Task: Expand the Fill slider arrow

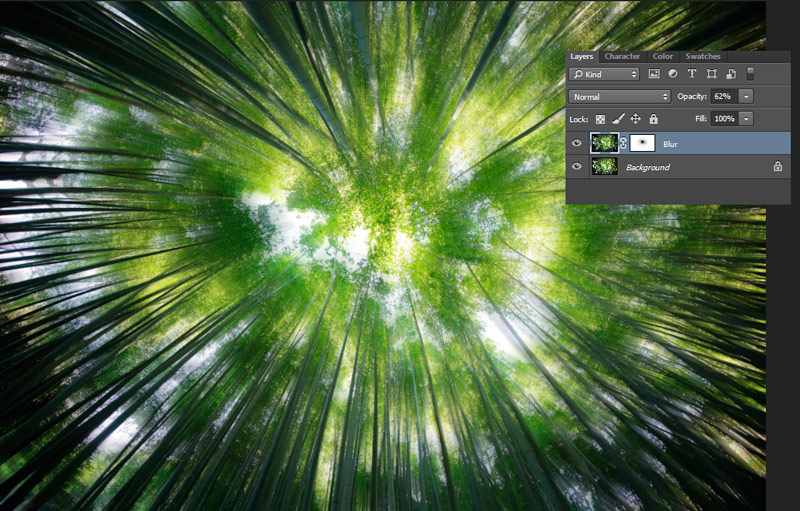Action: pyautogui.click(x=746, y=119)
